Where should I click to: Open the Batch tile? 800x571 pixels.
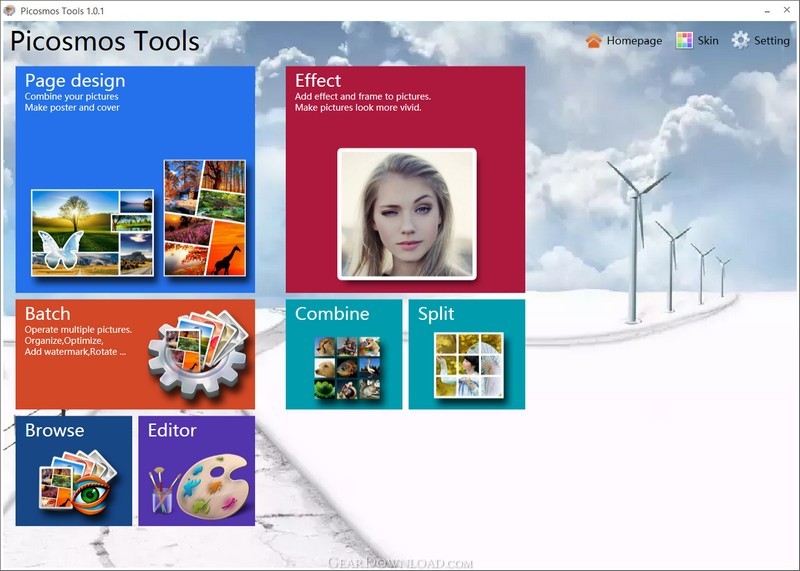[135, 354]
